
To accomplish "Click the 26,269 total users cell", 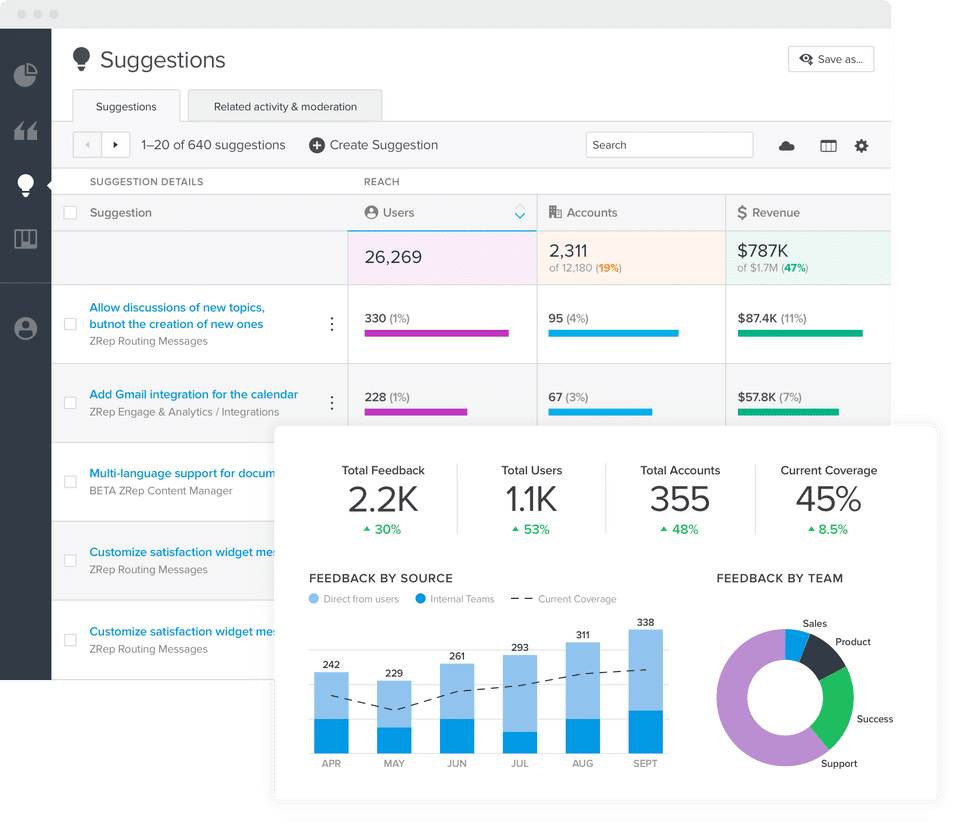I will point(442,258).
